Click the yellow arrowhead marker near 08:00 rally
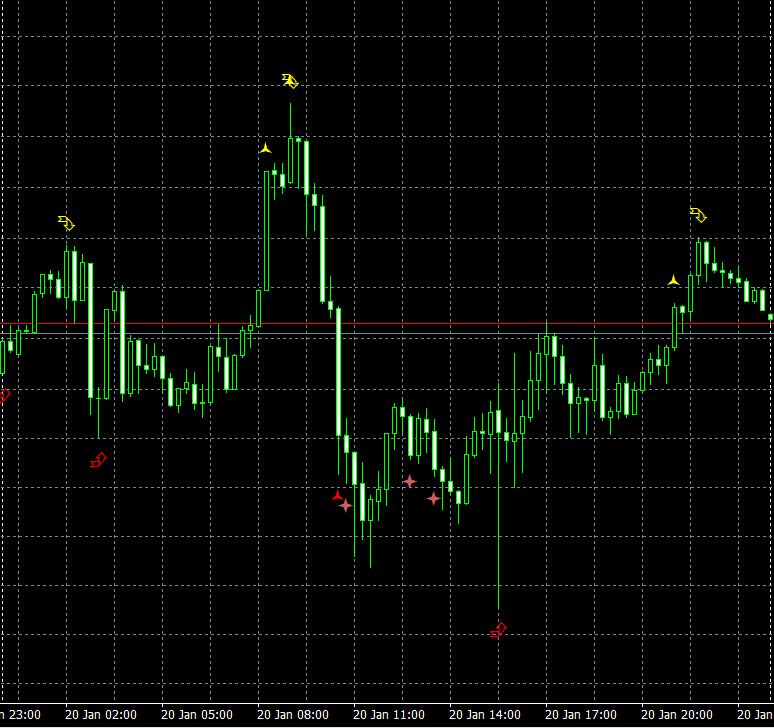Image resolution: width=774 pixels, height=728 pixels. [266, 148]
